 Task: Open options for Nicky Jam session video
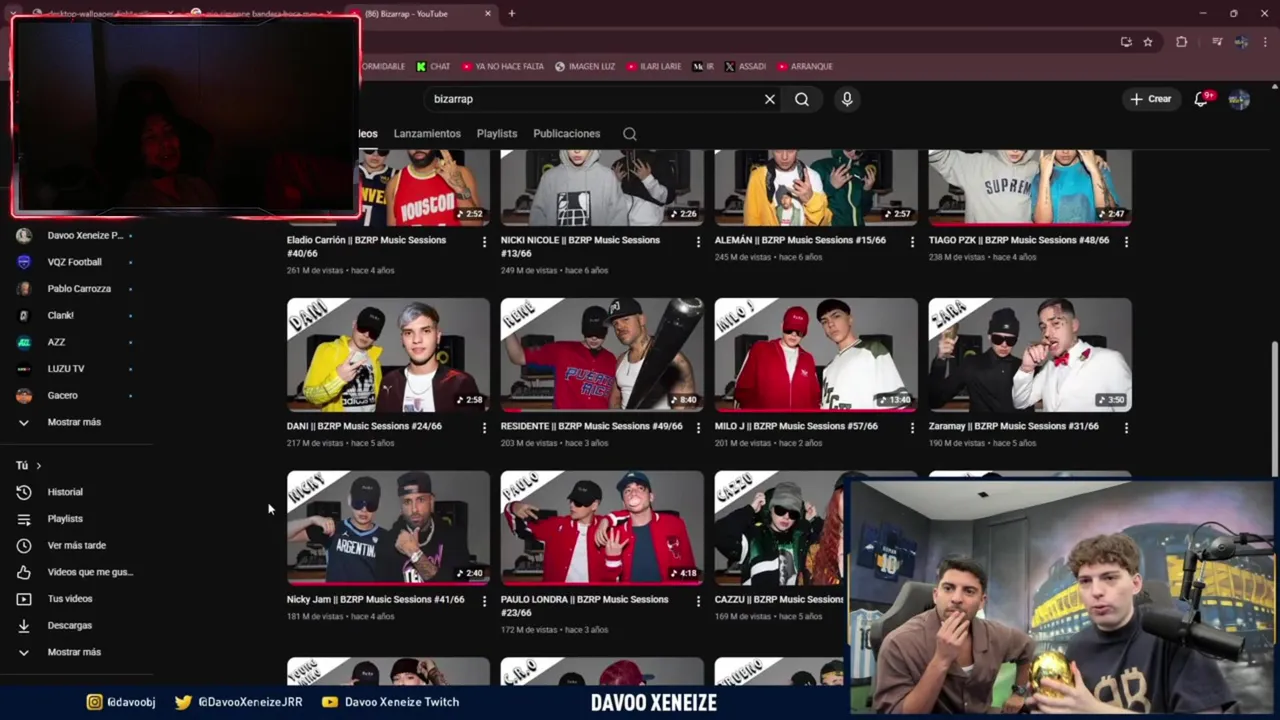pyautogui.click(x=484, y=601)
